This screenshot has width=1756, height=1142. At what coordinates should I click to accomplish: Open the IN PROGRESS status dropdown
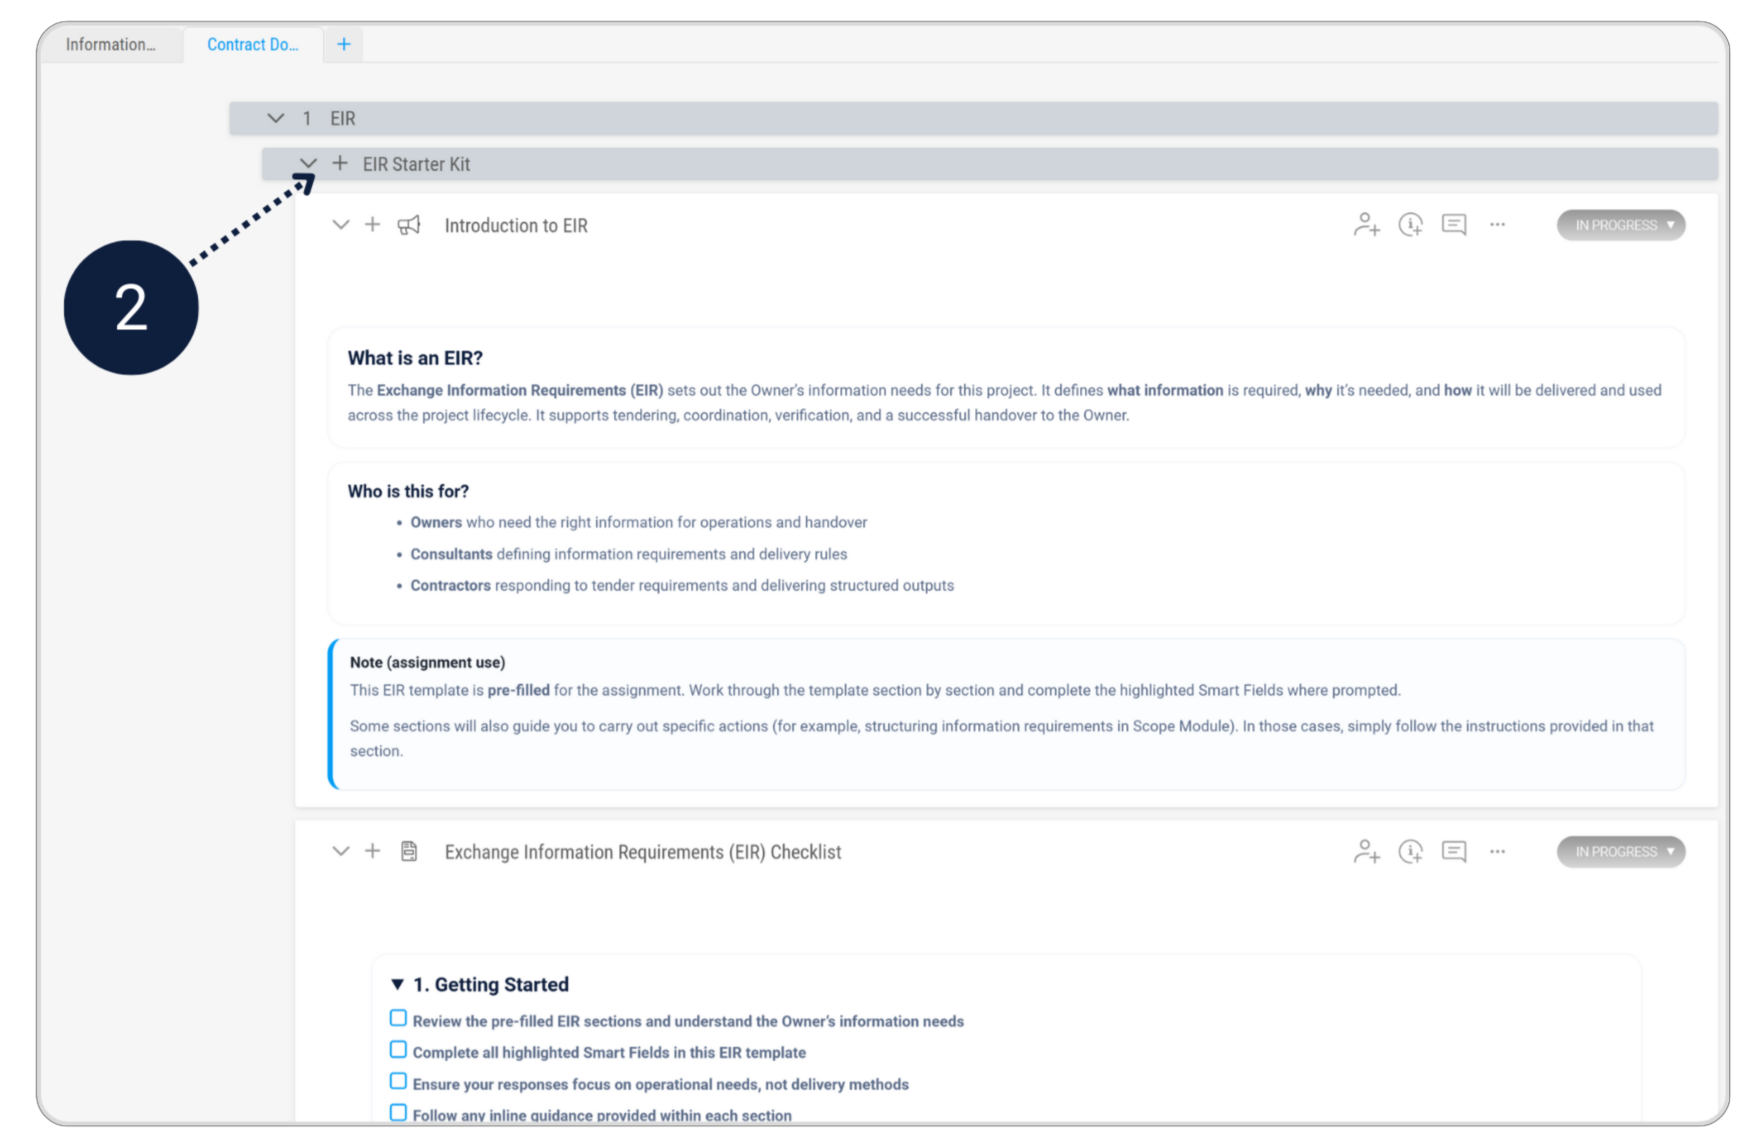tap(1620, 225)
